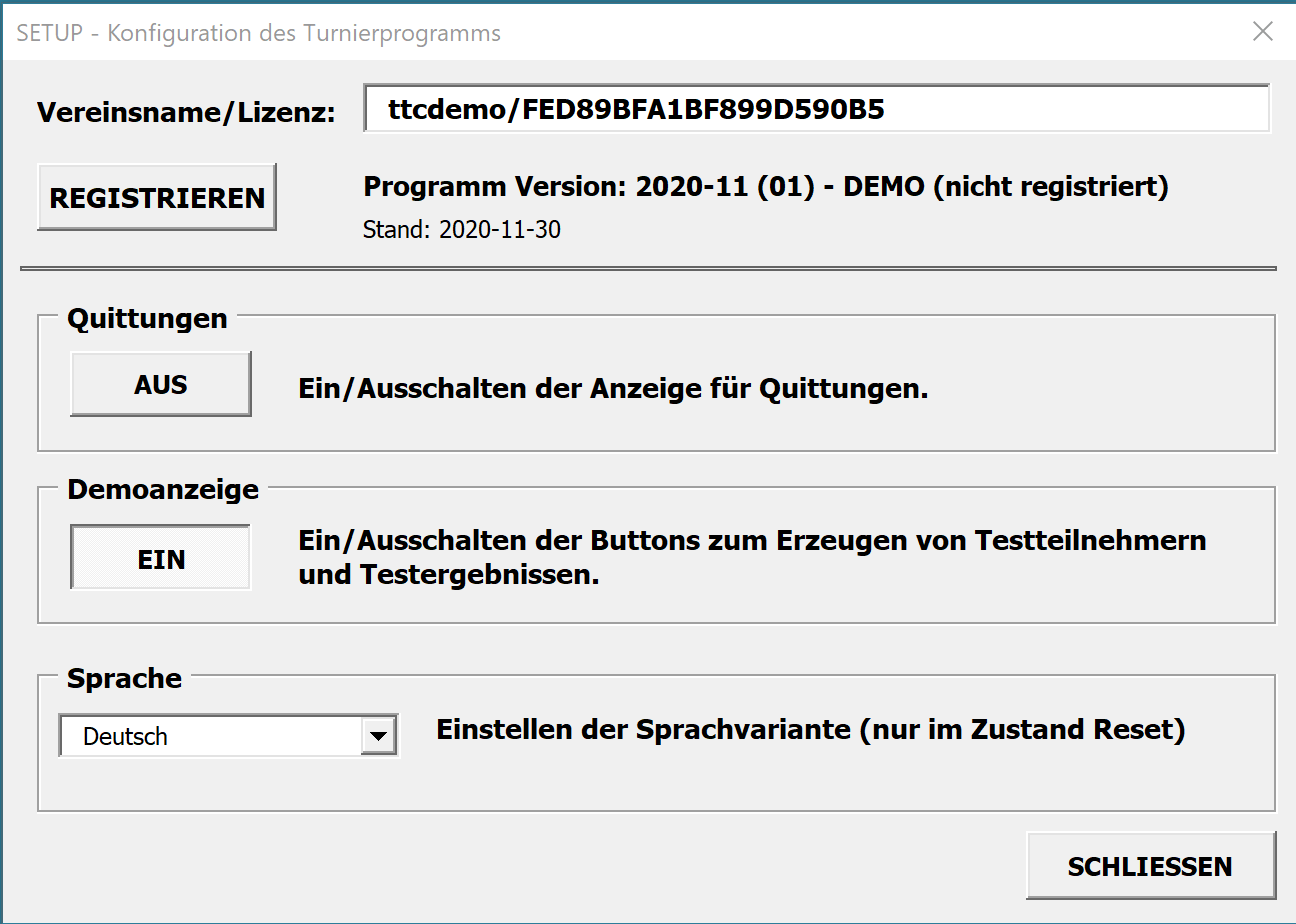1296x924 pixels.
Task: Focus the Vereinsname/Lizenz text field
Action: [816, 109]
